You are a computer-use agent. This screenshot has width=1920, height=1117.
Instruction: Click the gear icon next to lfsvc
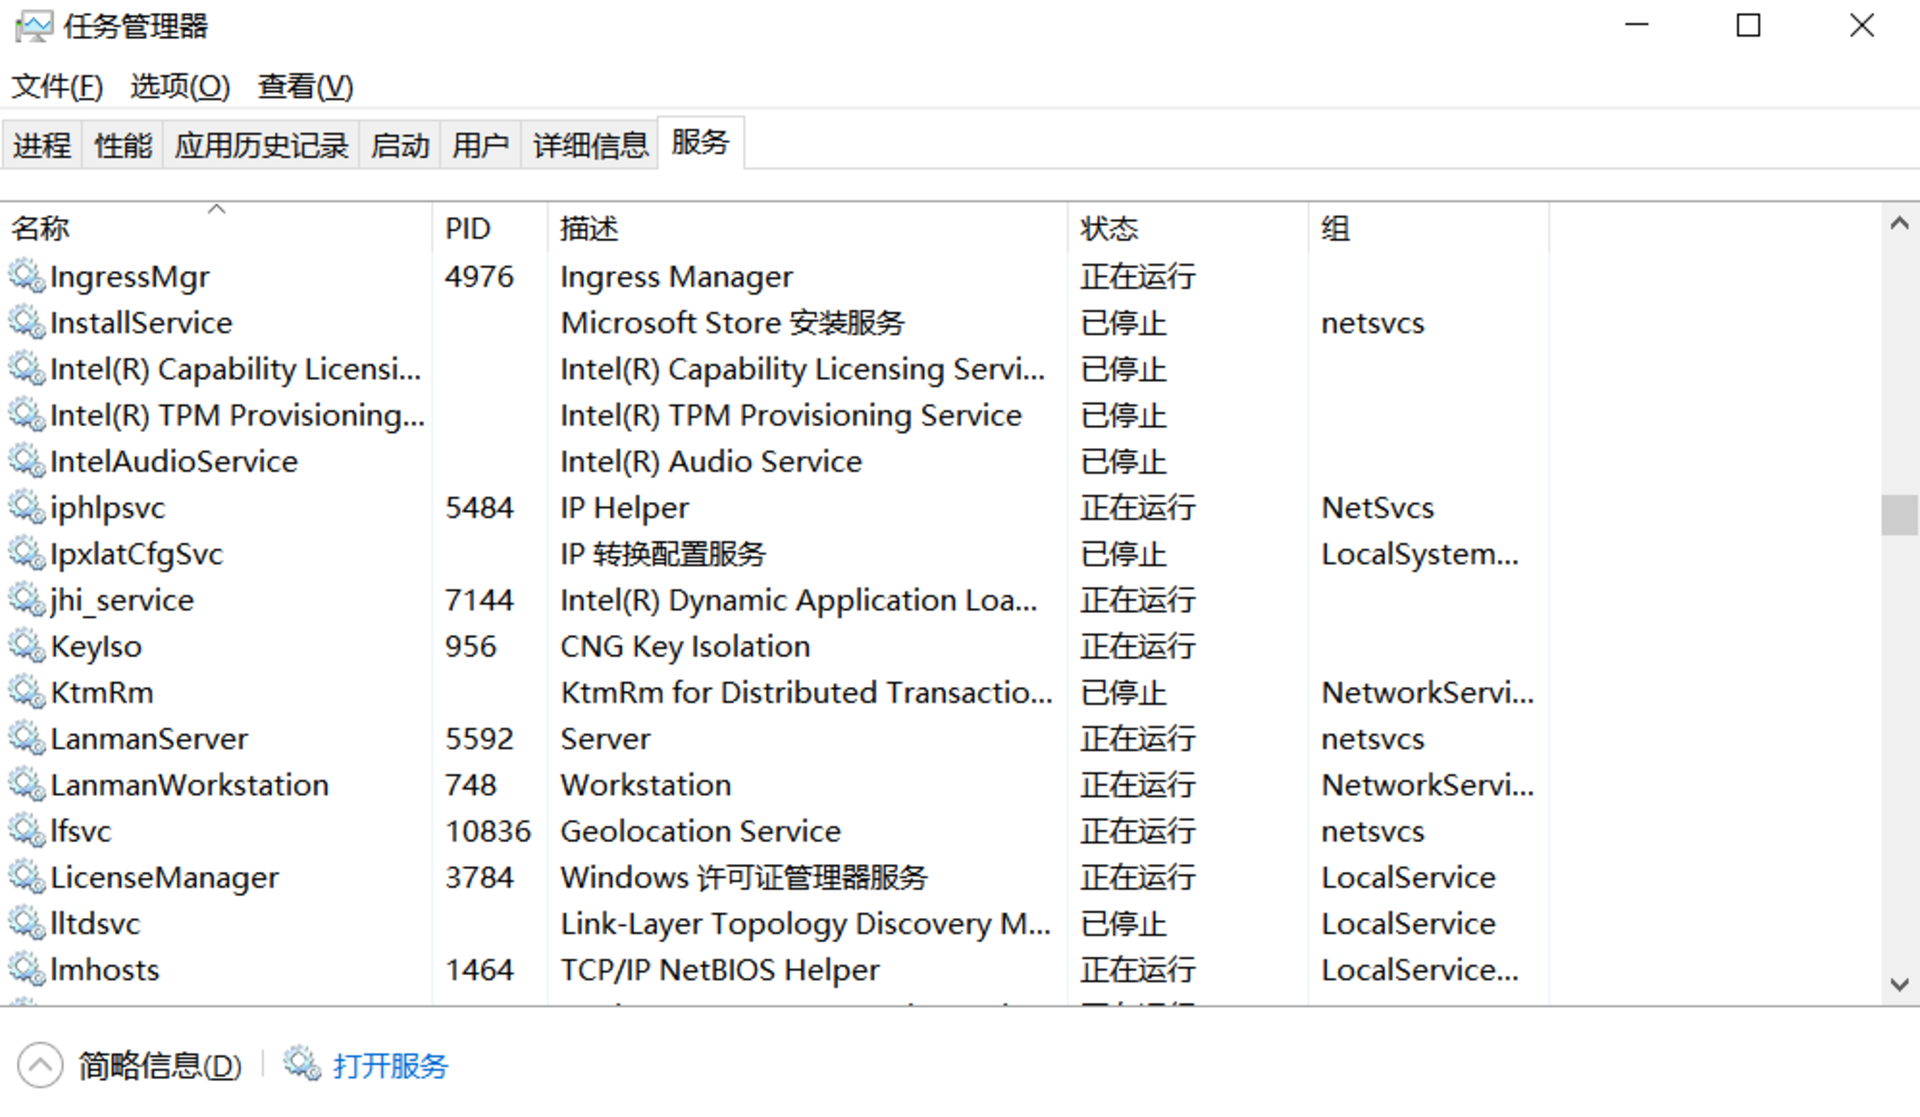coord(26,830)
